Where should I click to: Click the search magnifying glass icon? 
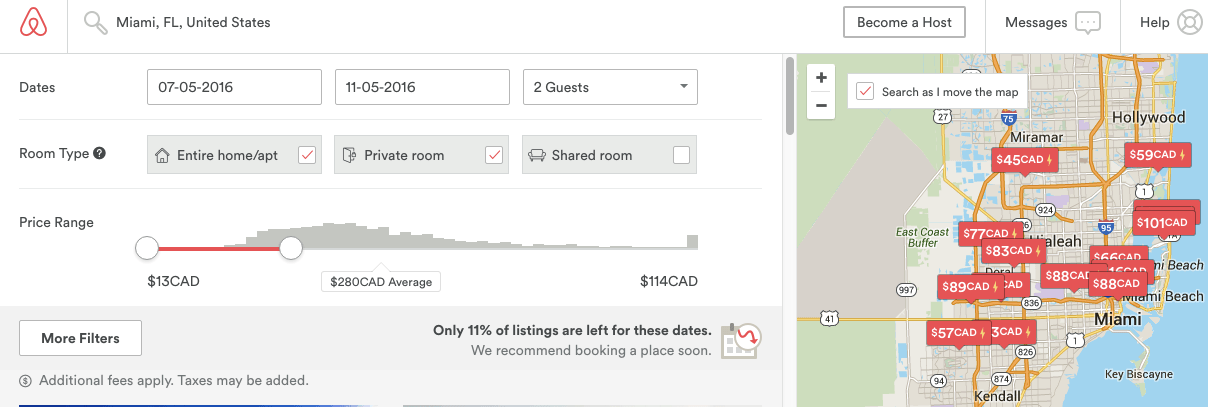pyautogui.click(x=95, y=22)
